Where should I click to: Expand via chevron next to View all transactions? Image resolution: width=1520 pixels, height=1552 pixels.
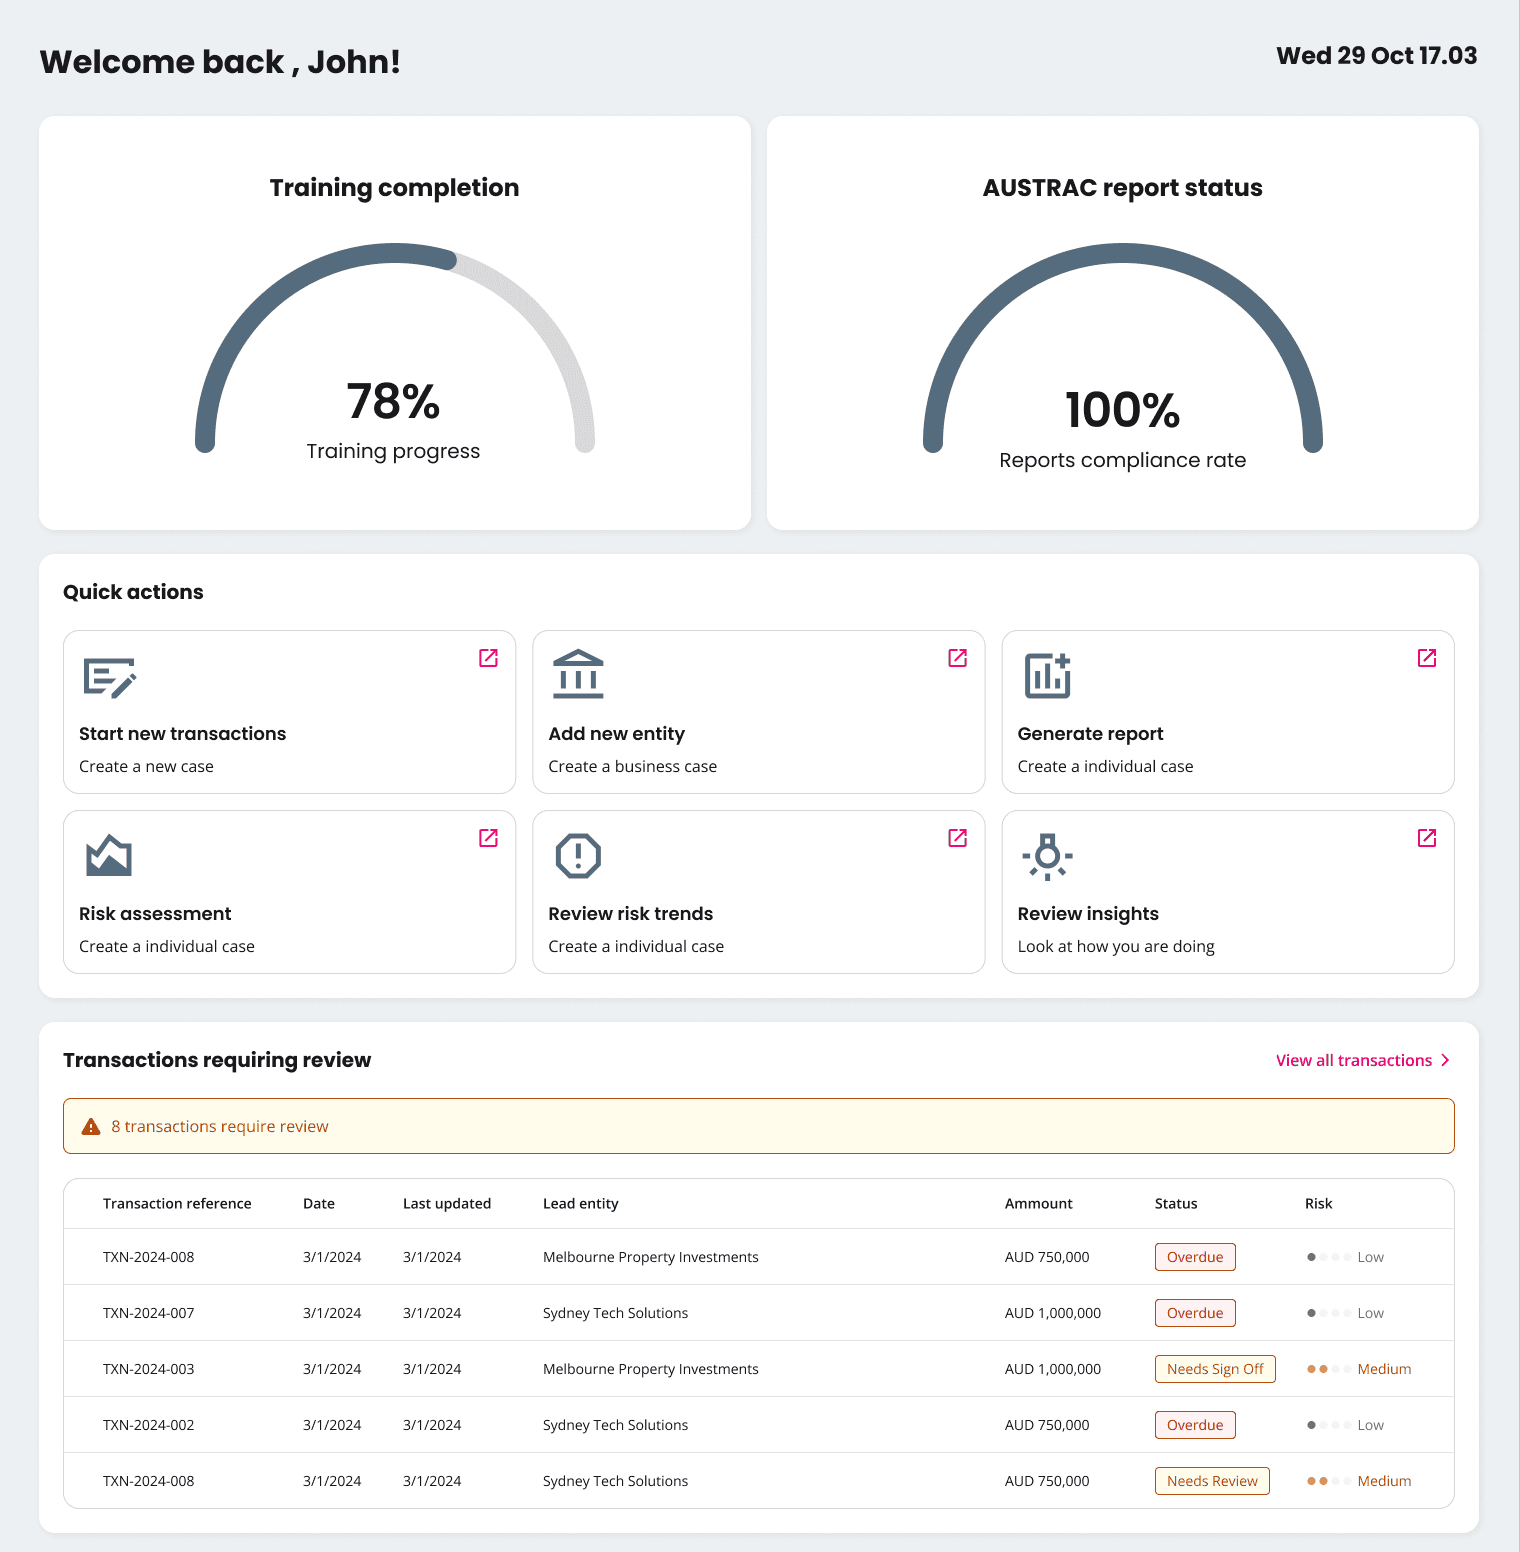[1445, 1060]
